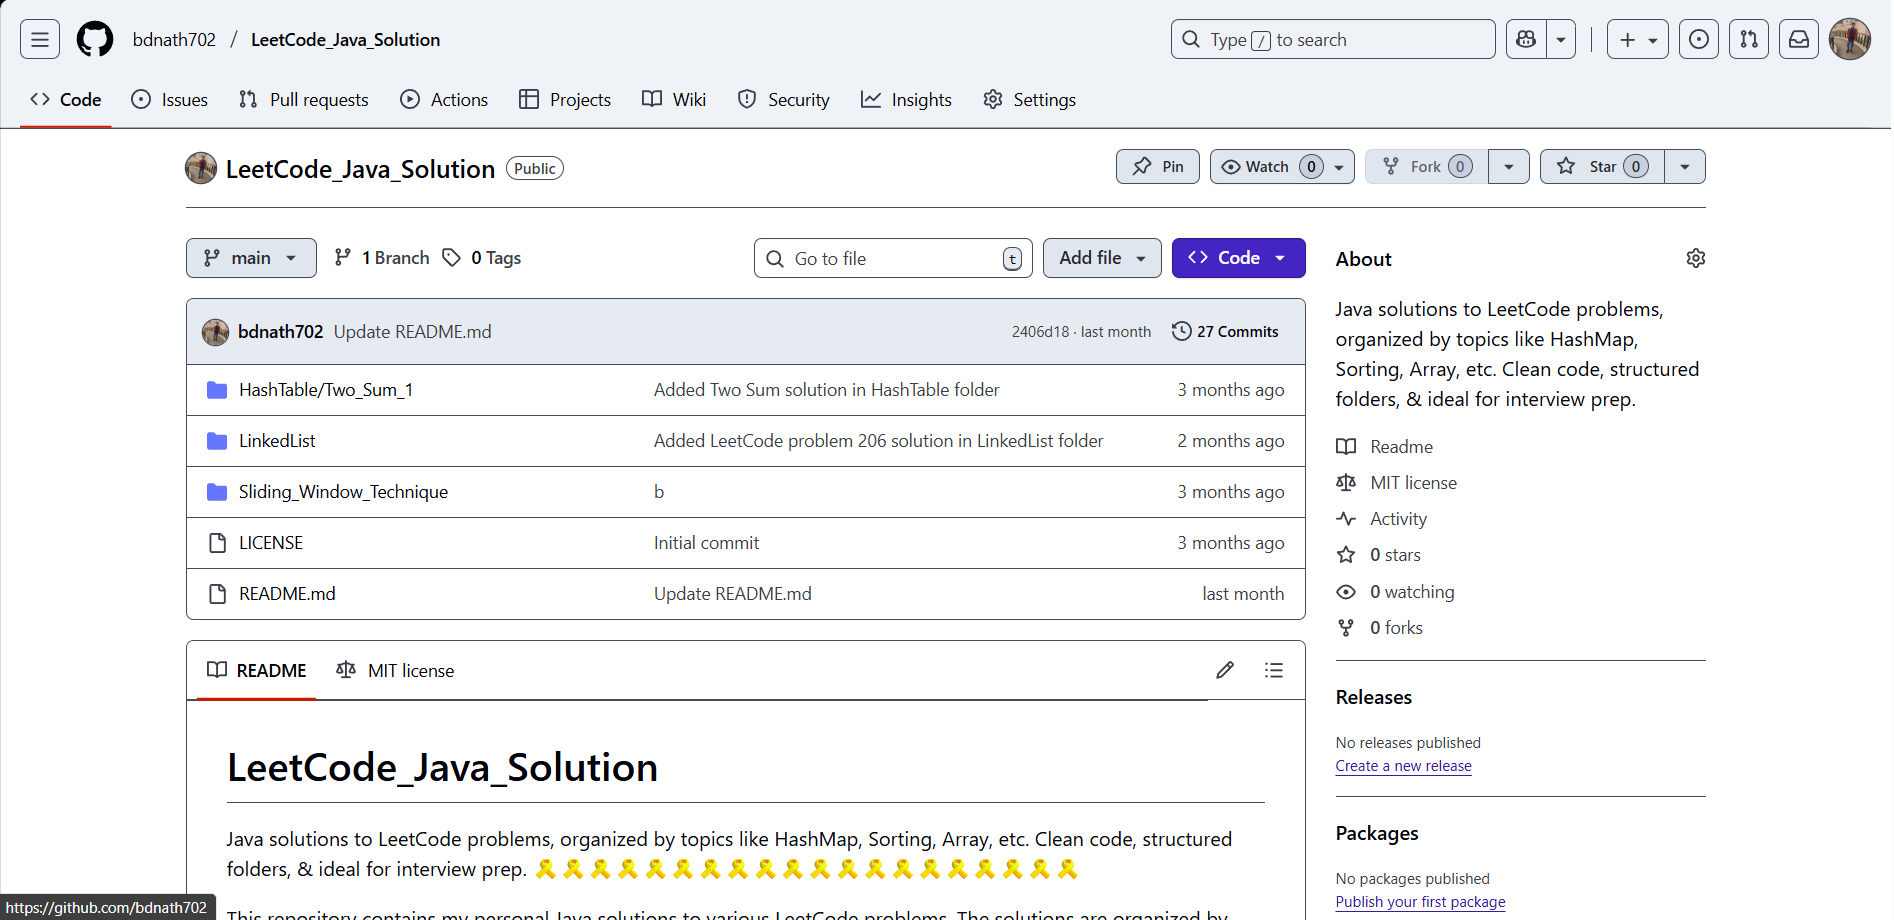
Task: Open the notifications inbox icon
Action: click(1798, 40)
